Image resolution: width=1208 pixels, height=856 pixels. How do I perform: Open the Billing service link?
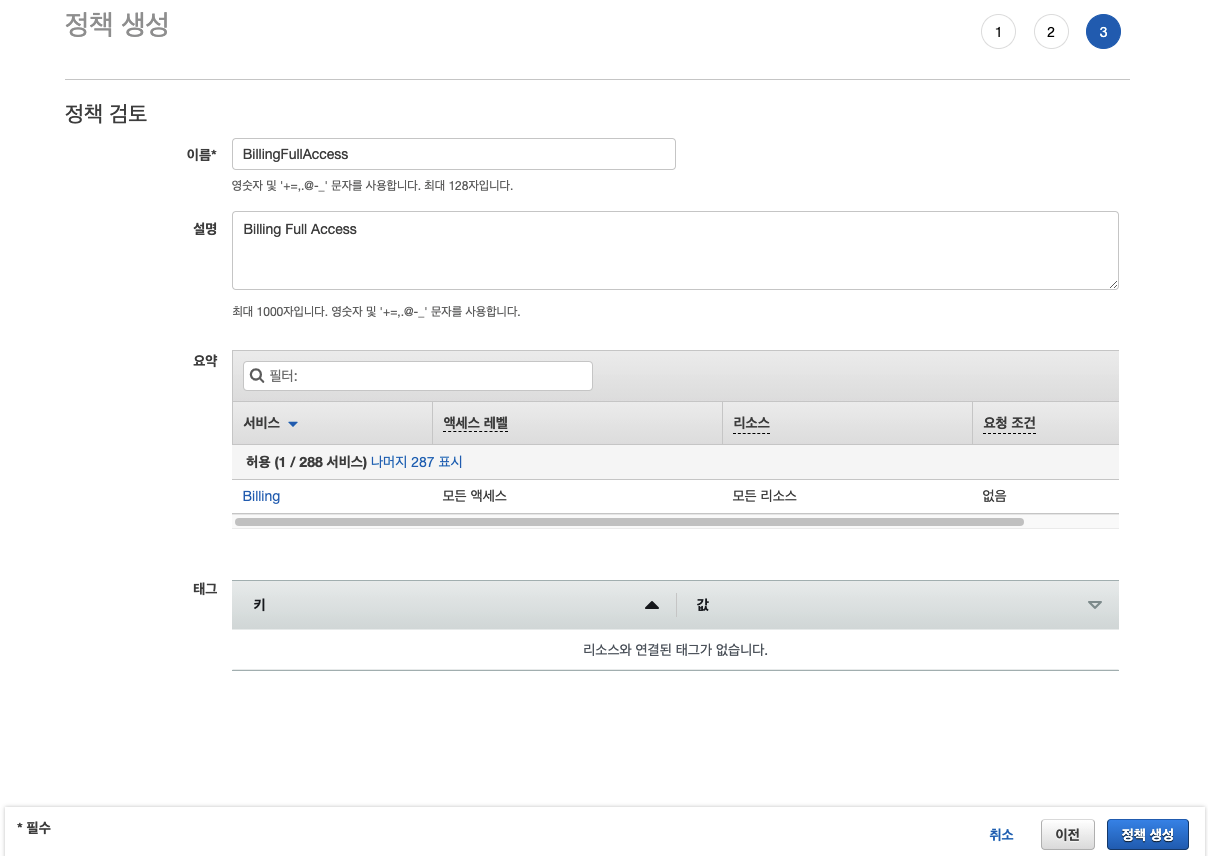pos(261,496)
